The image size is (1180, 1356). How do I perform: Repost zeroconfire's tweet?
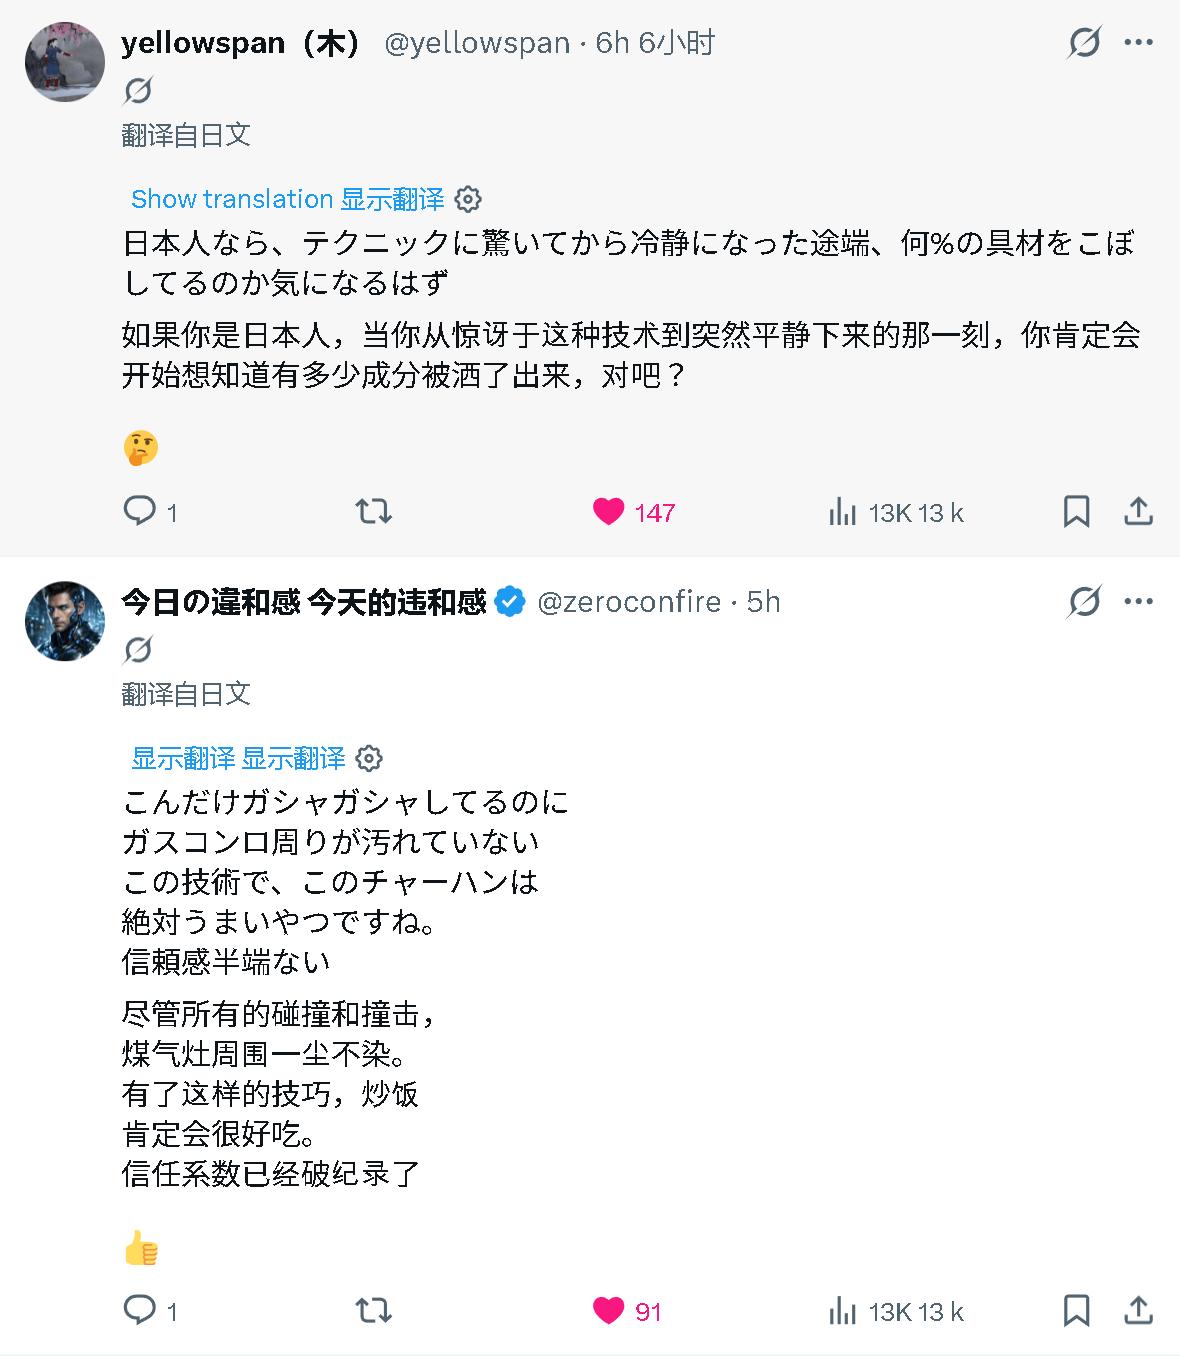click(373, 1311)
